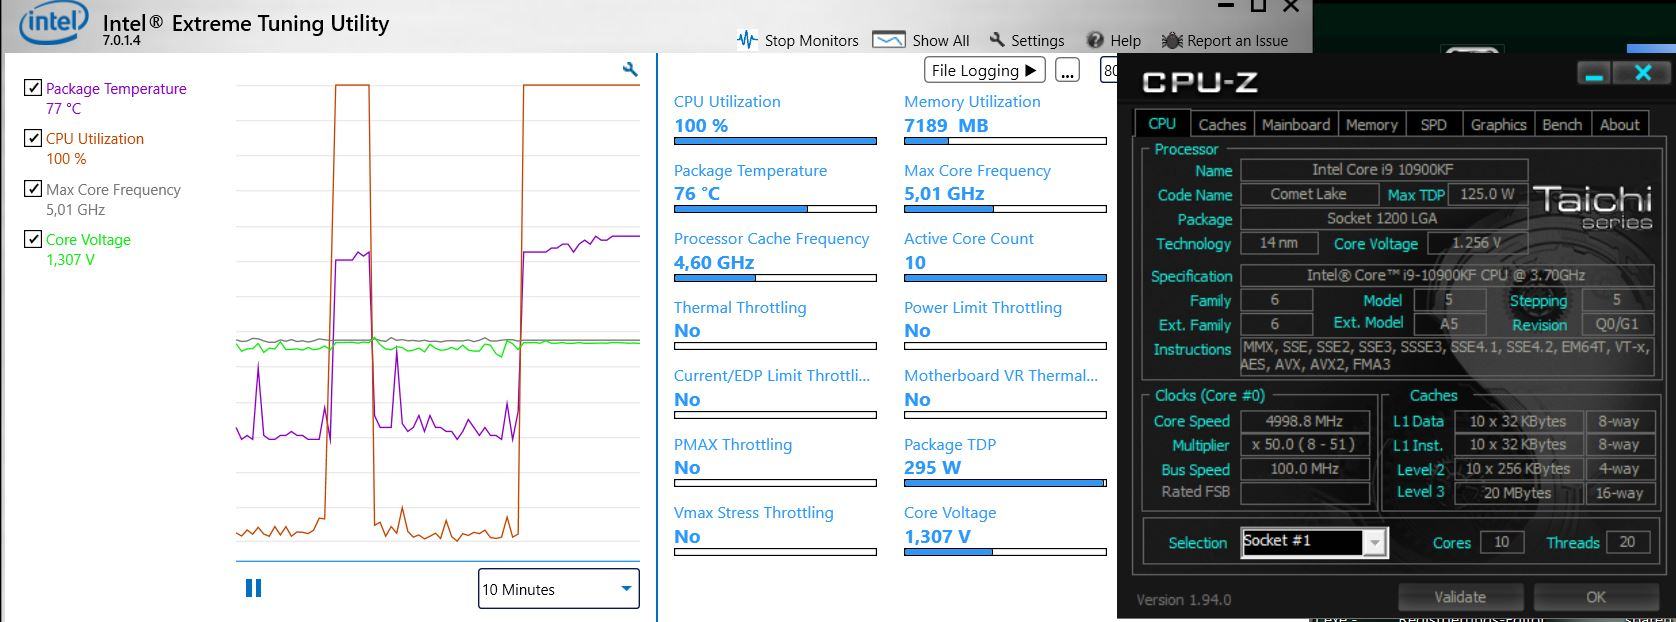Image resolution: width=1676 pixels, height=622 pixels.
Task: Toggle the Core Voltage checkbox
Action: [x=33, y=239]
